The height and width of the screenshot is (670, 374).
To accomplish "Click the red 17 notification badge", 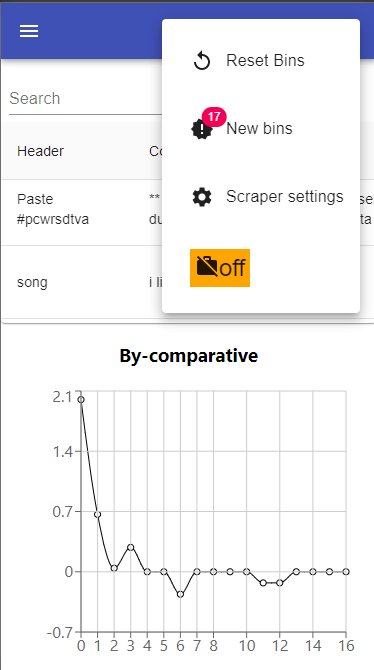I will pos(214,117).
